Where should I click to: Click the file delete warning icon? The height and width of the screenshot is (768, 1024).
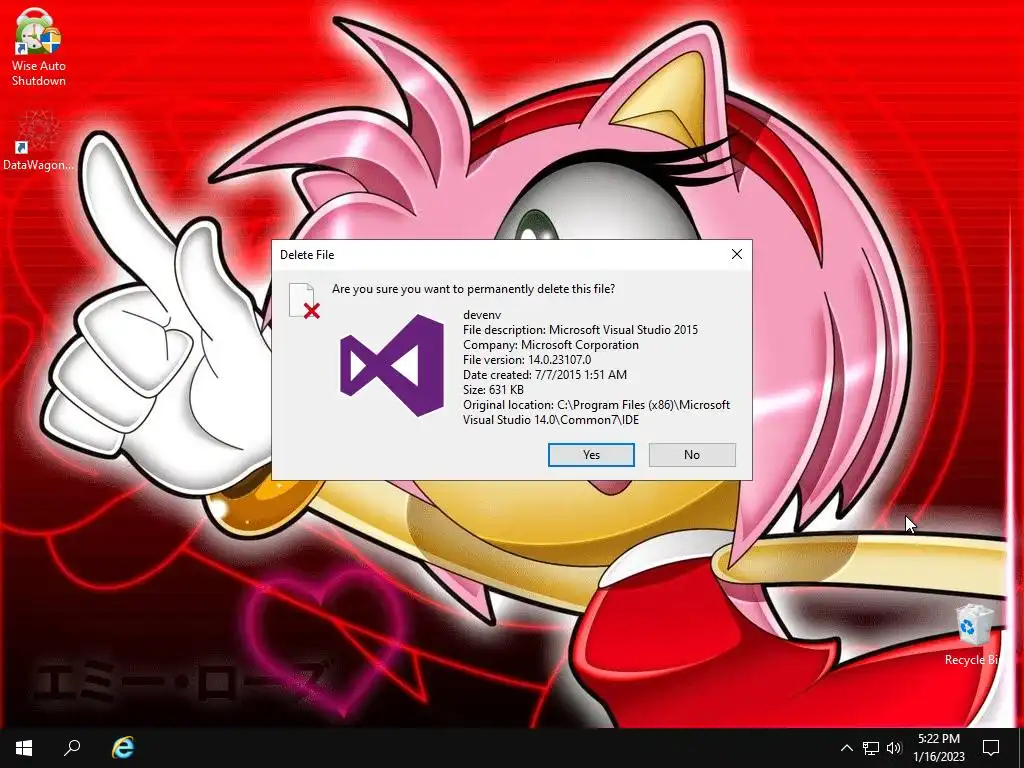[x=304, y=301]
